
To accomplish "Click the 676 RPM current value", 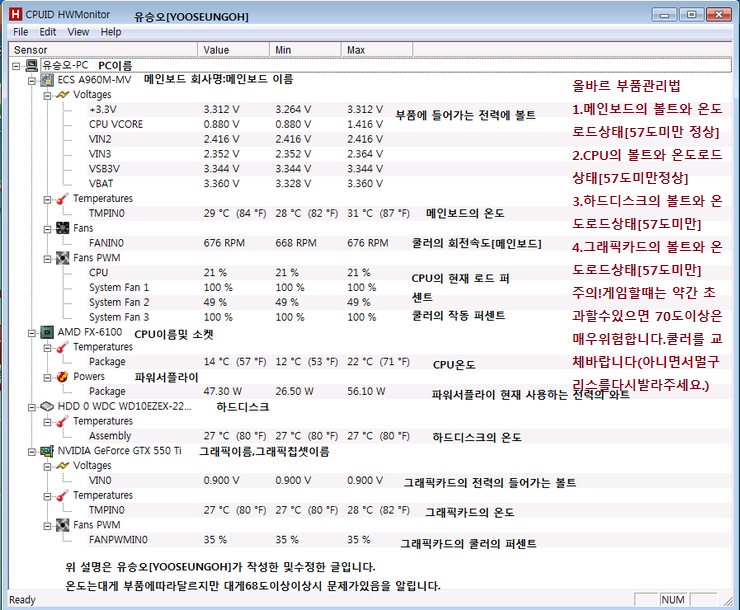I will [x=224, y=243].
